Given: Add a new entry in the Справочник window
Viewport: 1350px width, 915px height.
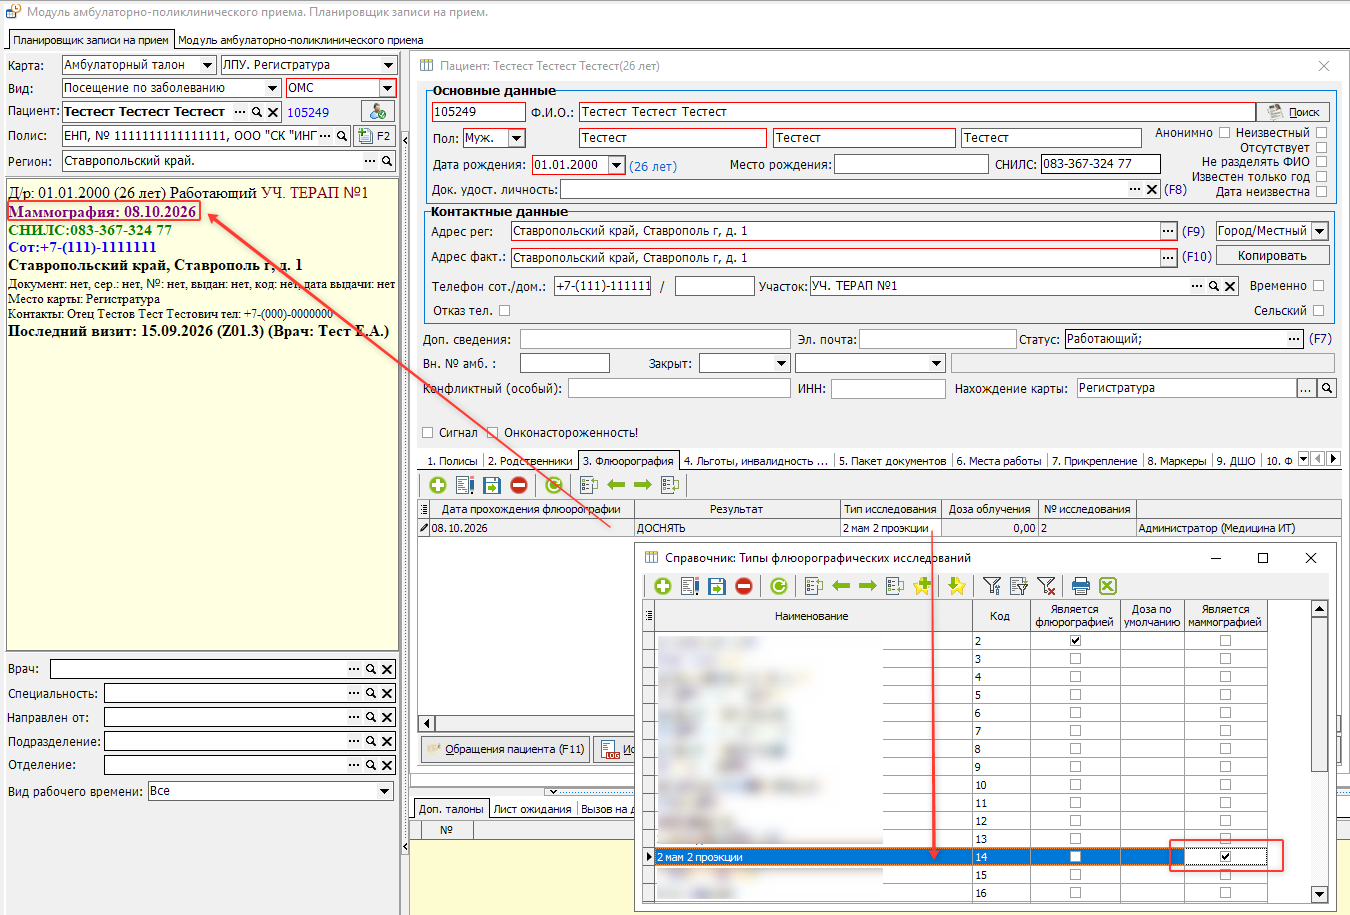Looking at the screenshot, I should [663, 586].
